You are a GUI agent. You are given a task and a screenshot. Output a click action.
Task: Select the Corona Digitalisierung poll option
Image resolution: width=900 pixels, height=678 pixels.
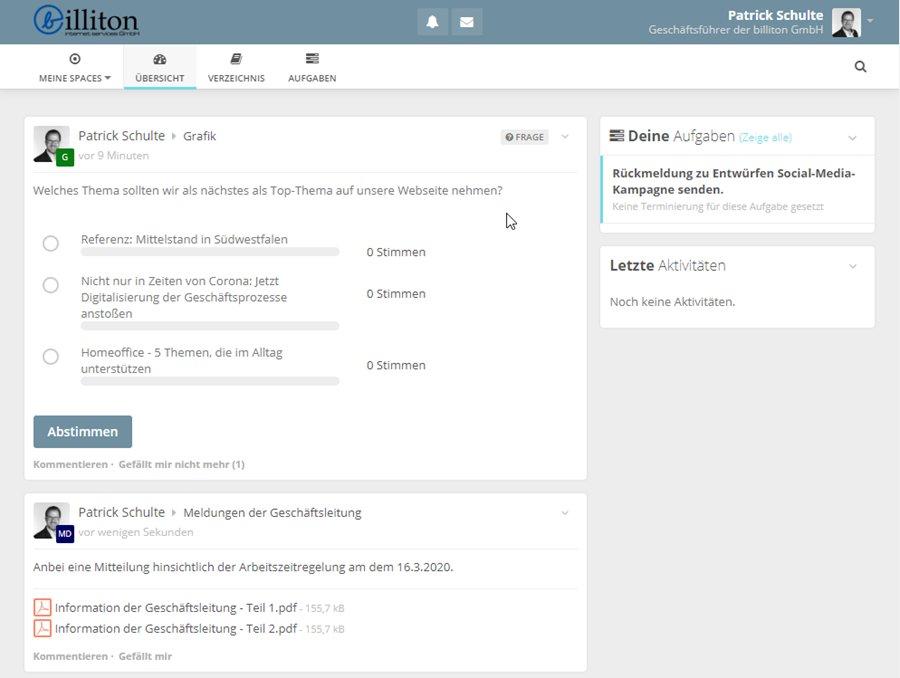pyautogui.click(x=51, y=285)
